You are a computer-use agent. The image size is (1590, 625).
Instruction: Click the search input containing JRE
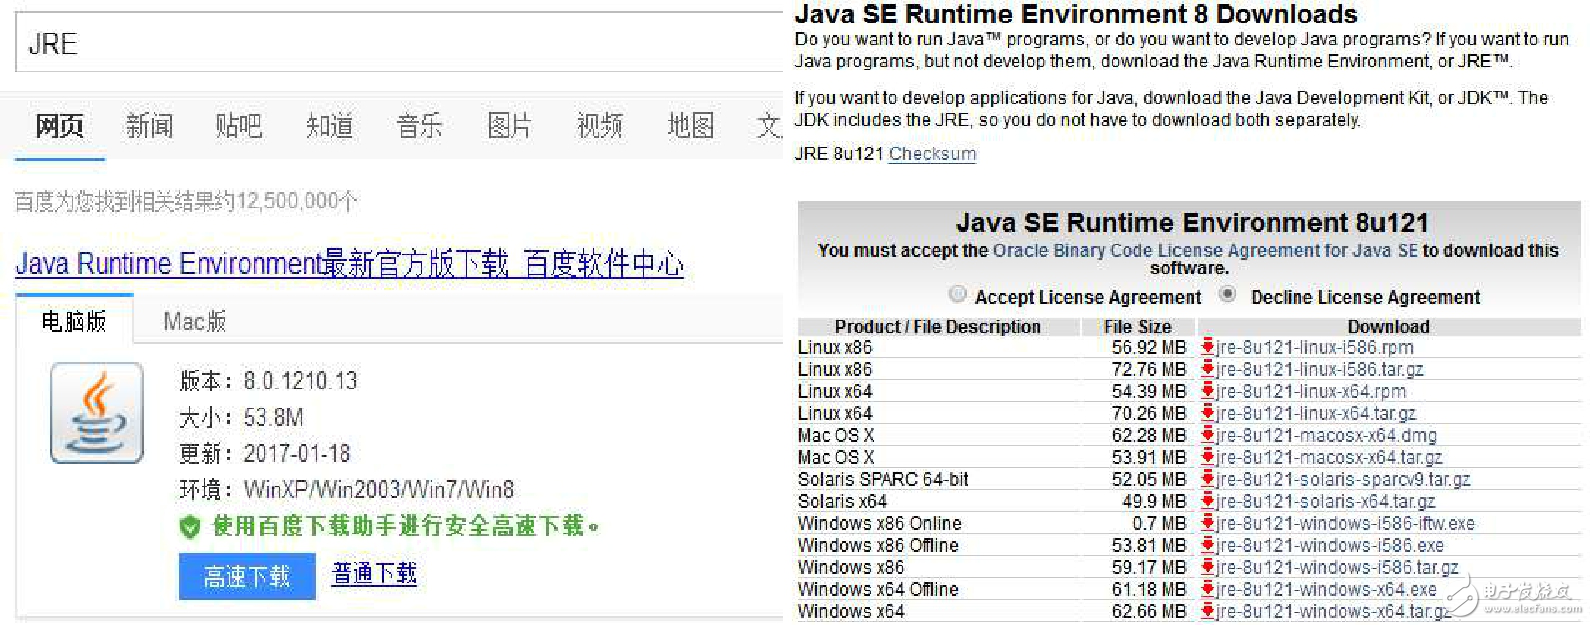tap(400, 44)
